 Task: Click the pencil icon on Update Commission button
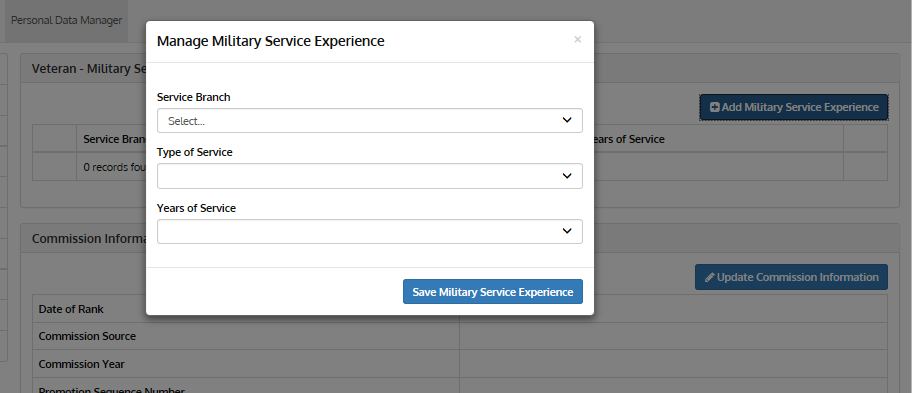[x=710, y=277]
